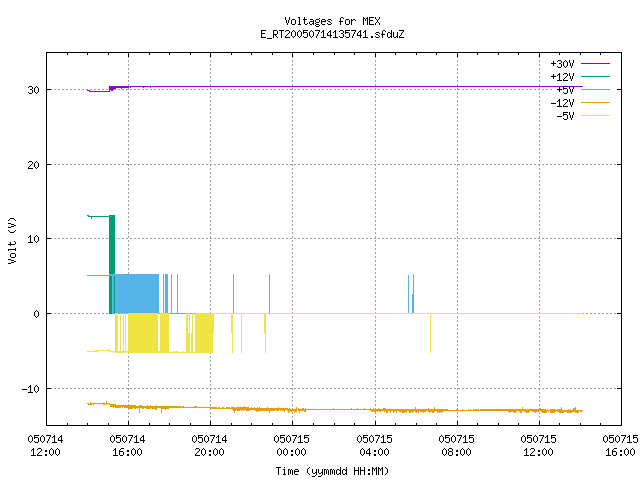Click the x-axis tick 050715 12:00
640x480 pixels.
point(538,446)
